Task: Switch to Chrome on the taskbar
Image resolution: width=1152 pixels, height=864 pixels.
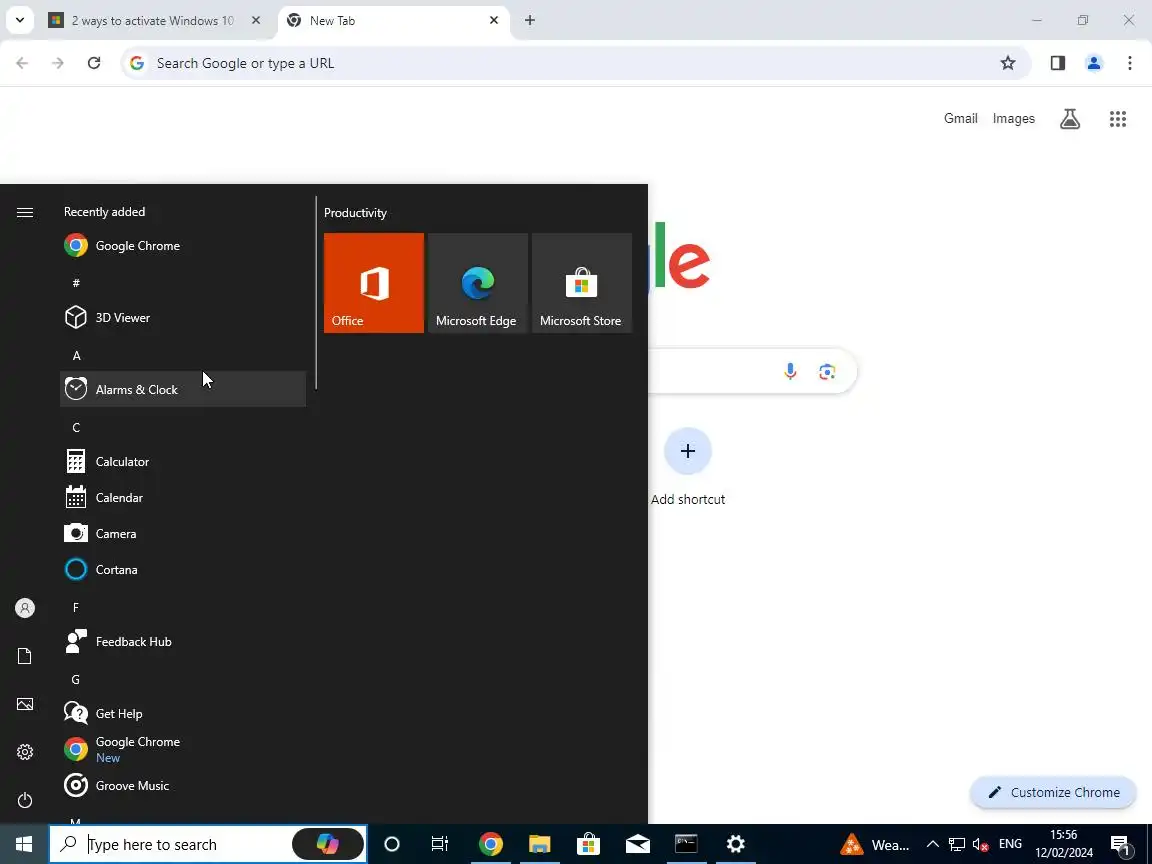Action: (490, 844)
